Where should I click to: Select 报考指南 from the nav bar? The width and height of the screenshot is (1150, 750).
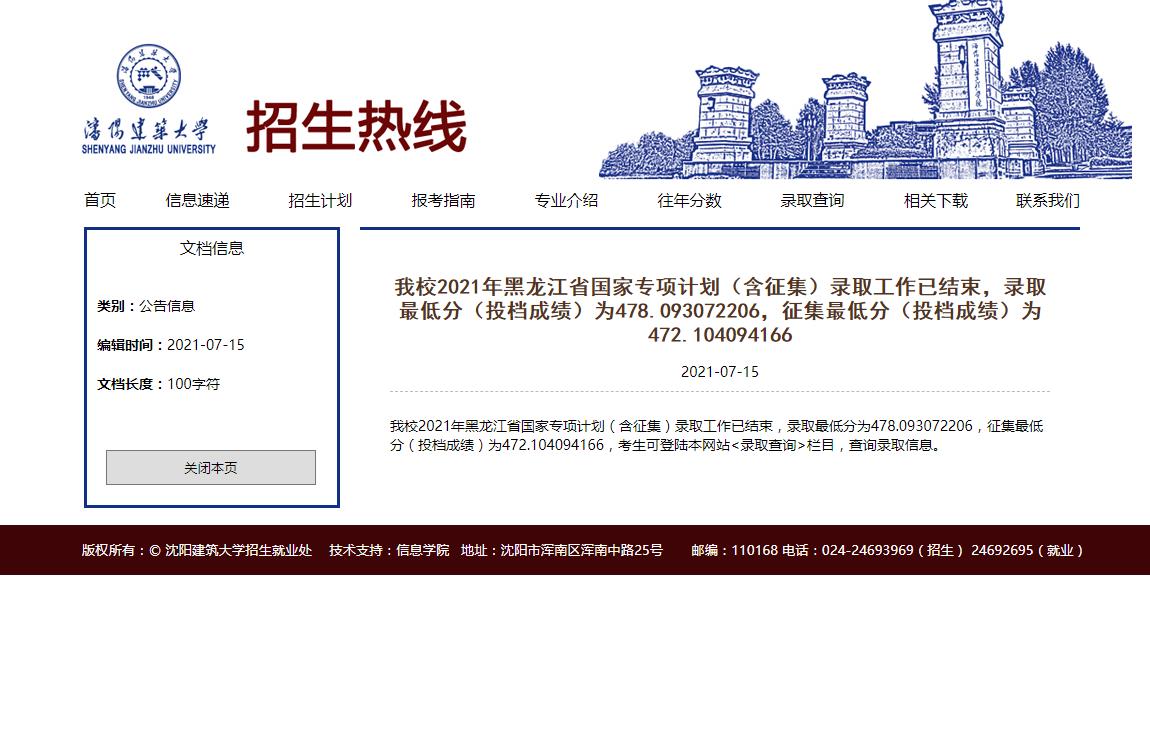[444, 200]
